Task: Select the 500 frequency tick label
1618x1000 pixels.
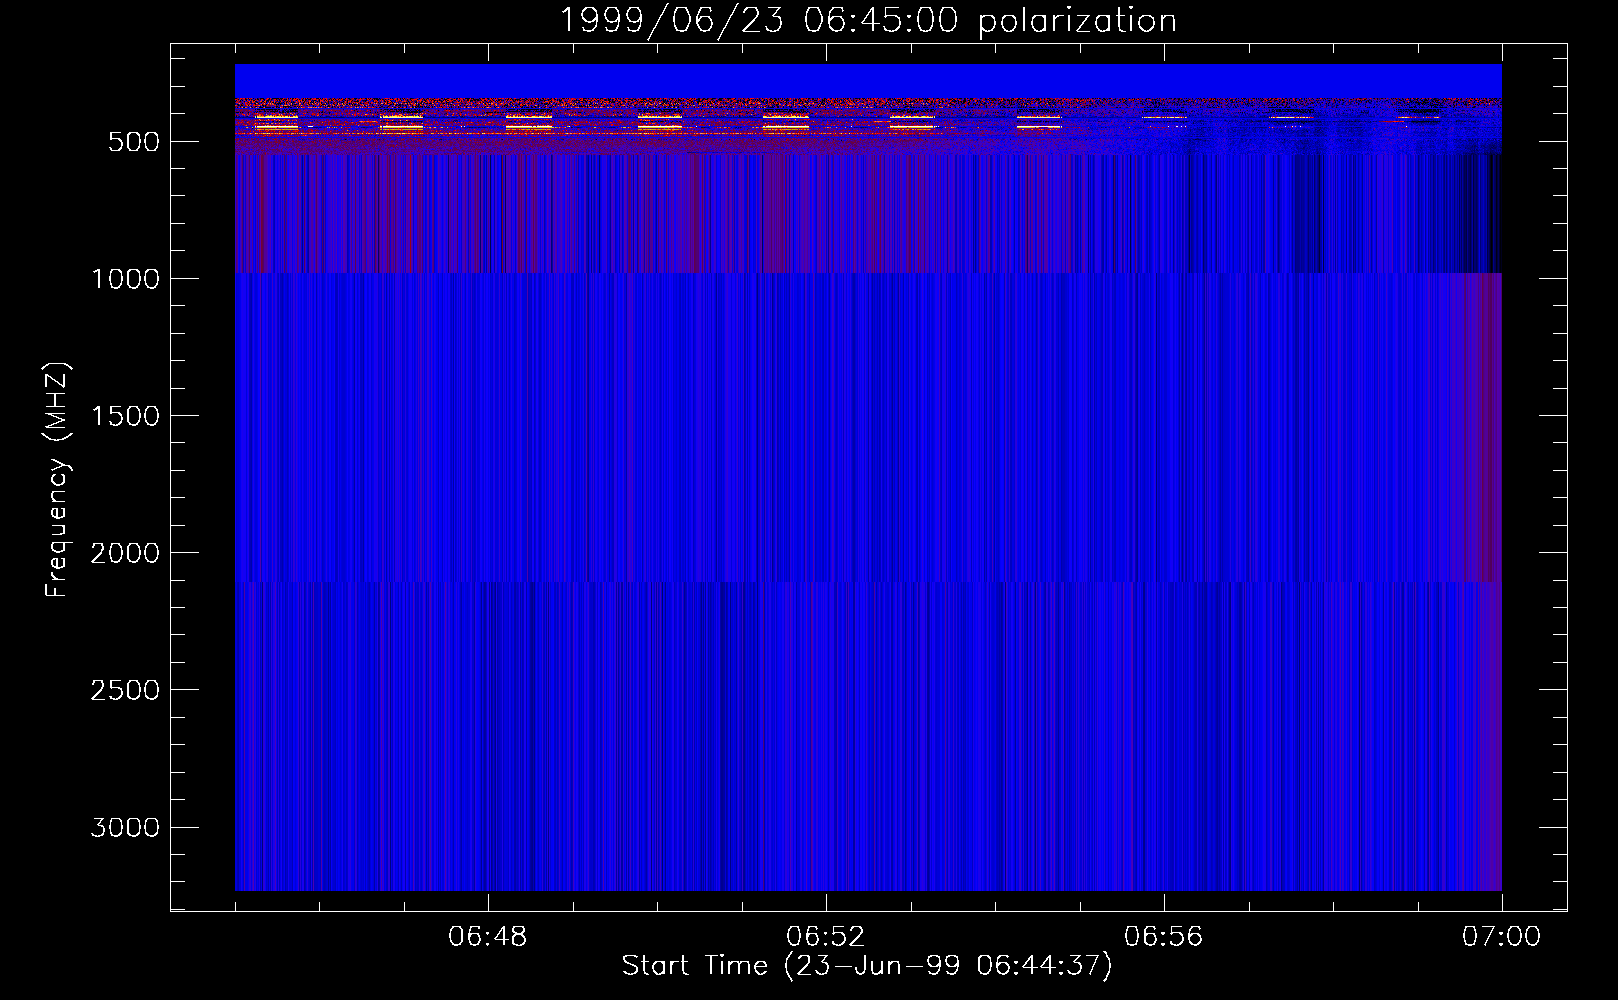Action: [134, 142]
